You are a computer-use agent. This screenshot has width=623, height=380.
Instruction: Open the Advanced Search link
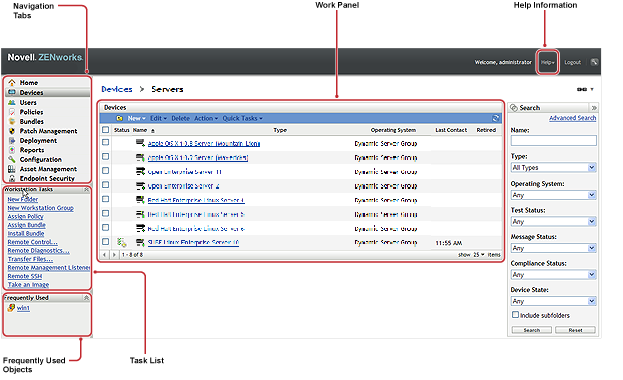pos(573,118)
